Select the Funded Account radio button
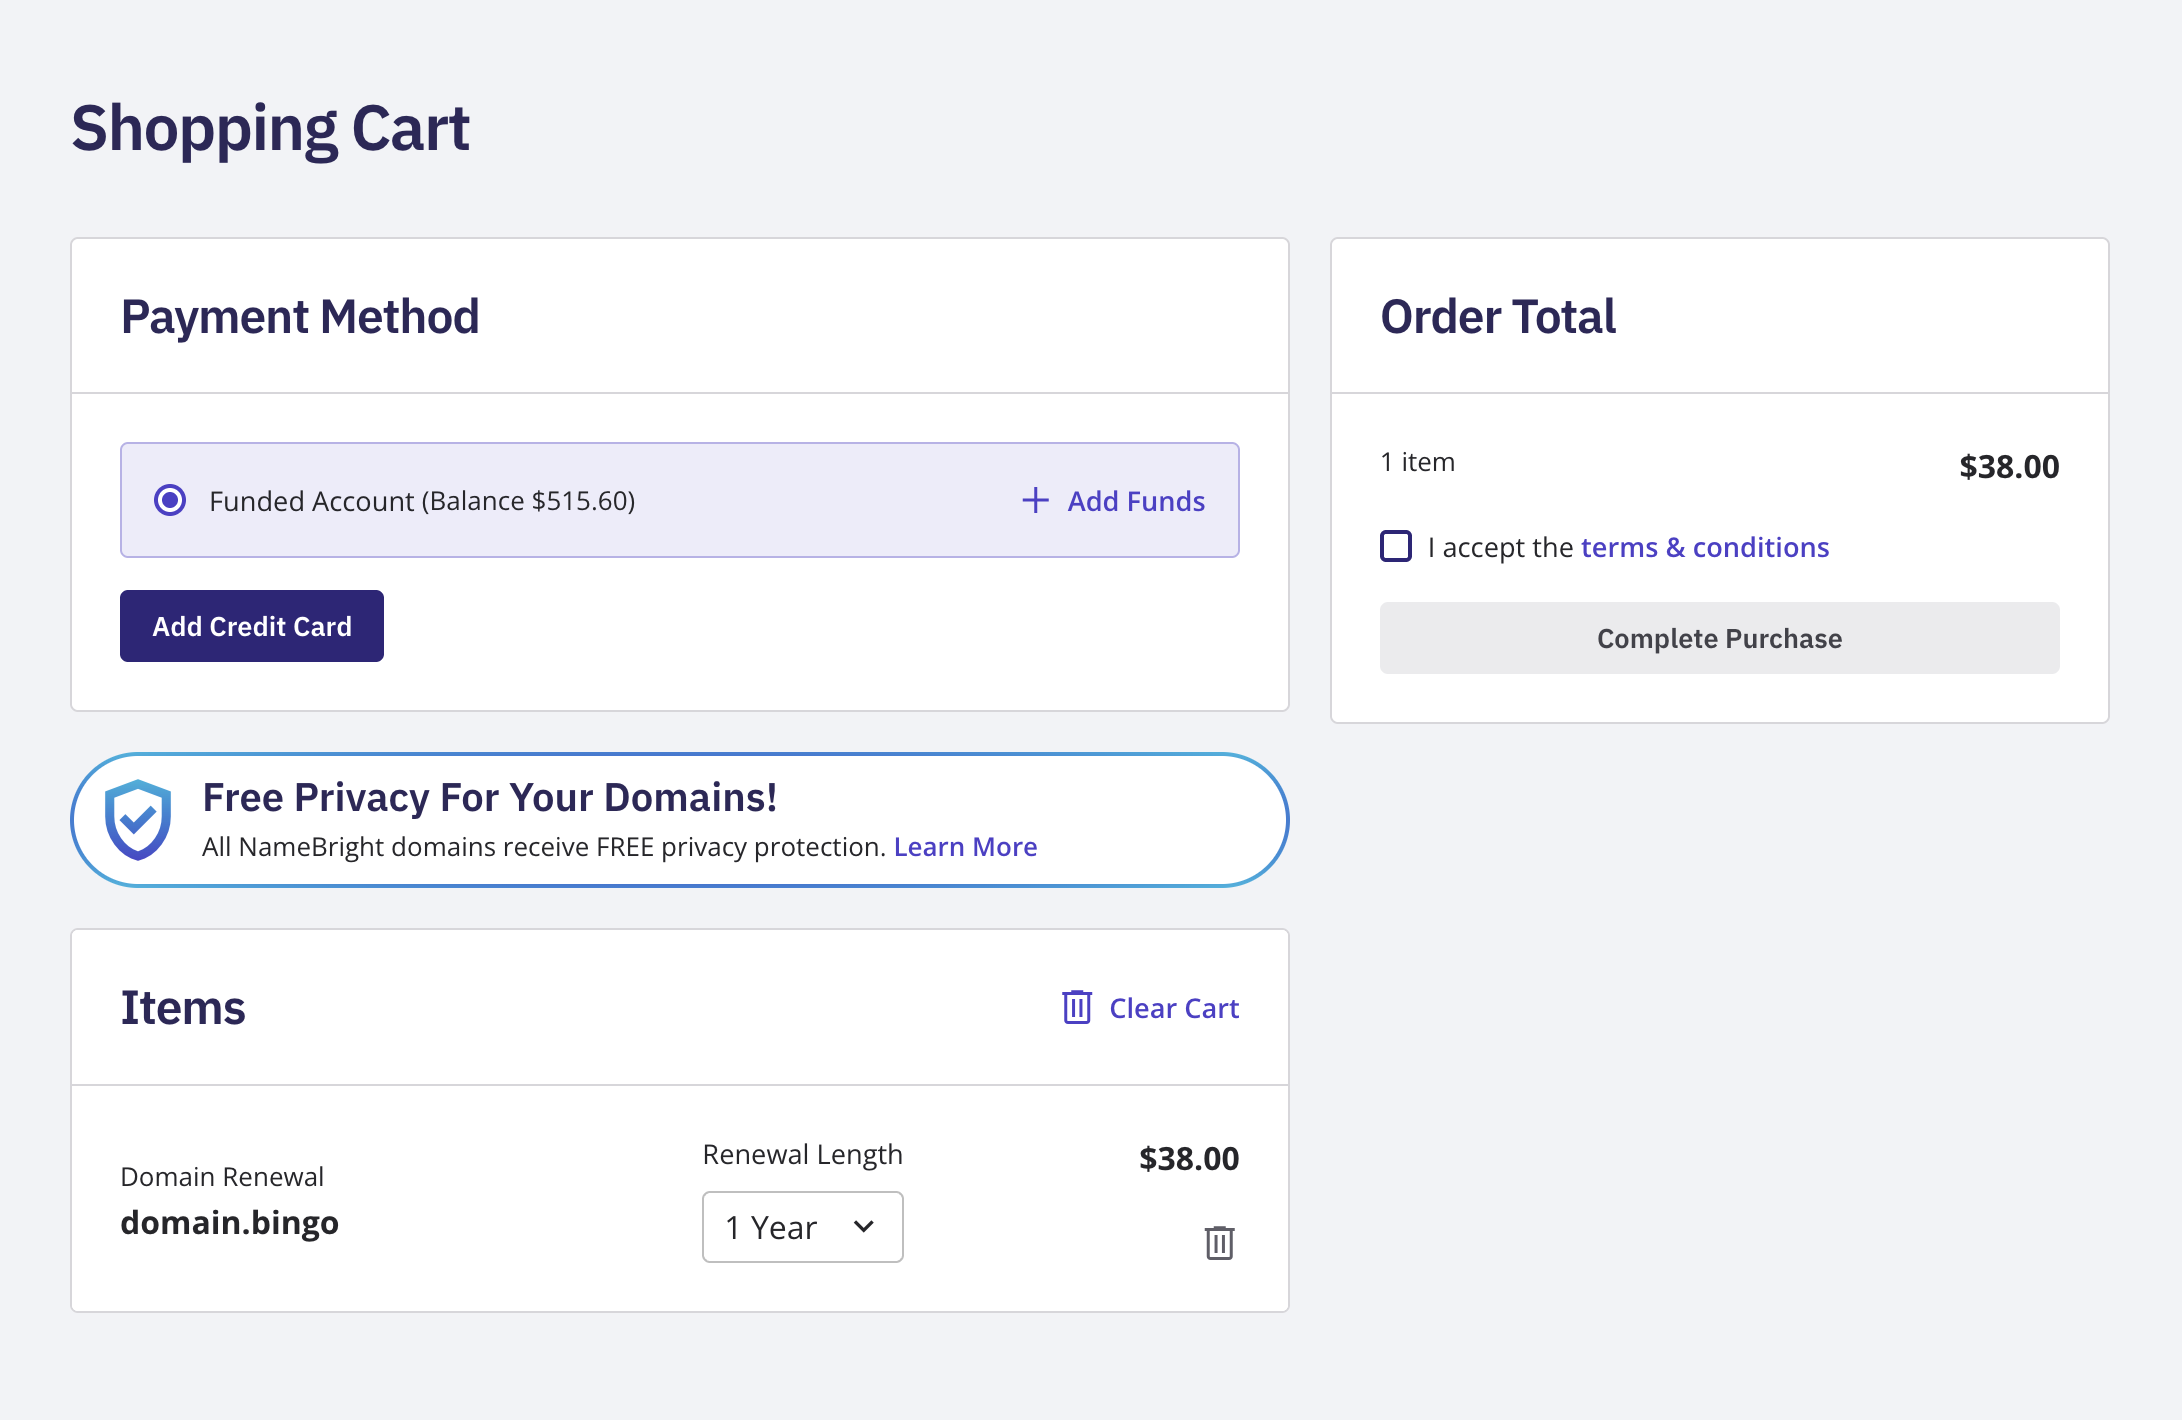This screenshot has width=2182, height=1420. [170, 500]
